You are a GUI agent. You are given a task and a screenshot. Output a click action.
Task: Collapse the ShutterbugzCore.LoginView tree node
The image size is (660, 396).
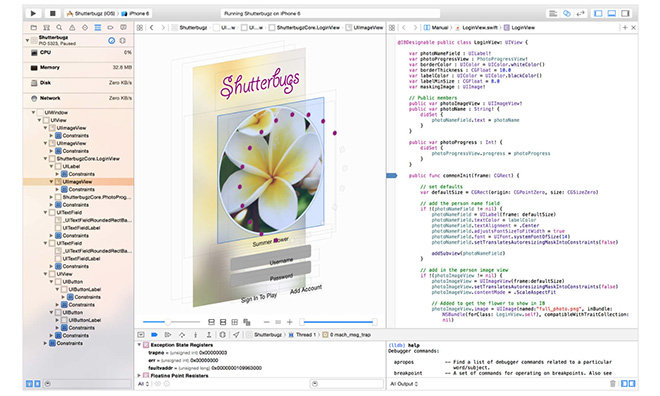pyautogui.click(x=45, y=159)
